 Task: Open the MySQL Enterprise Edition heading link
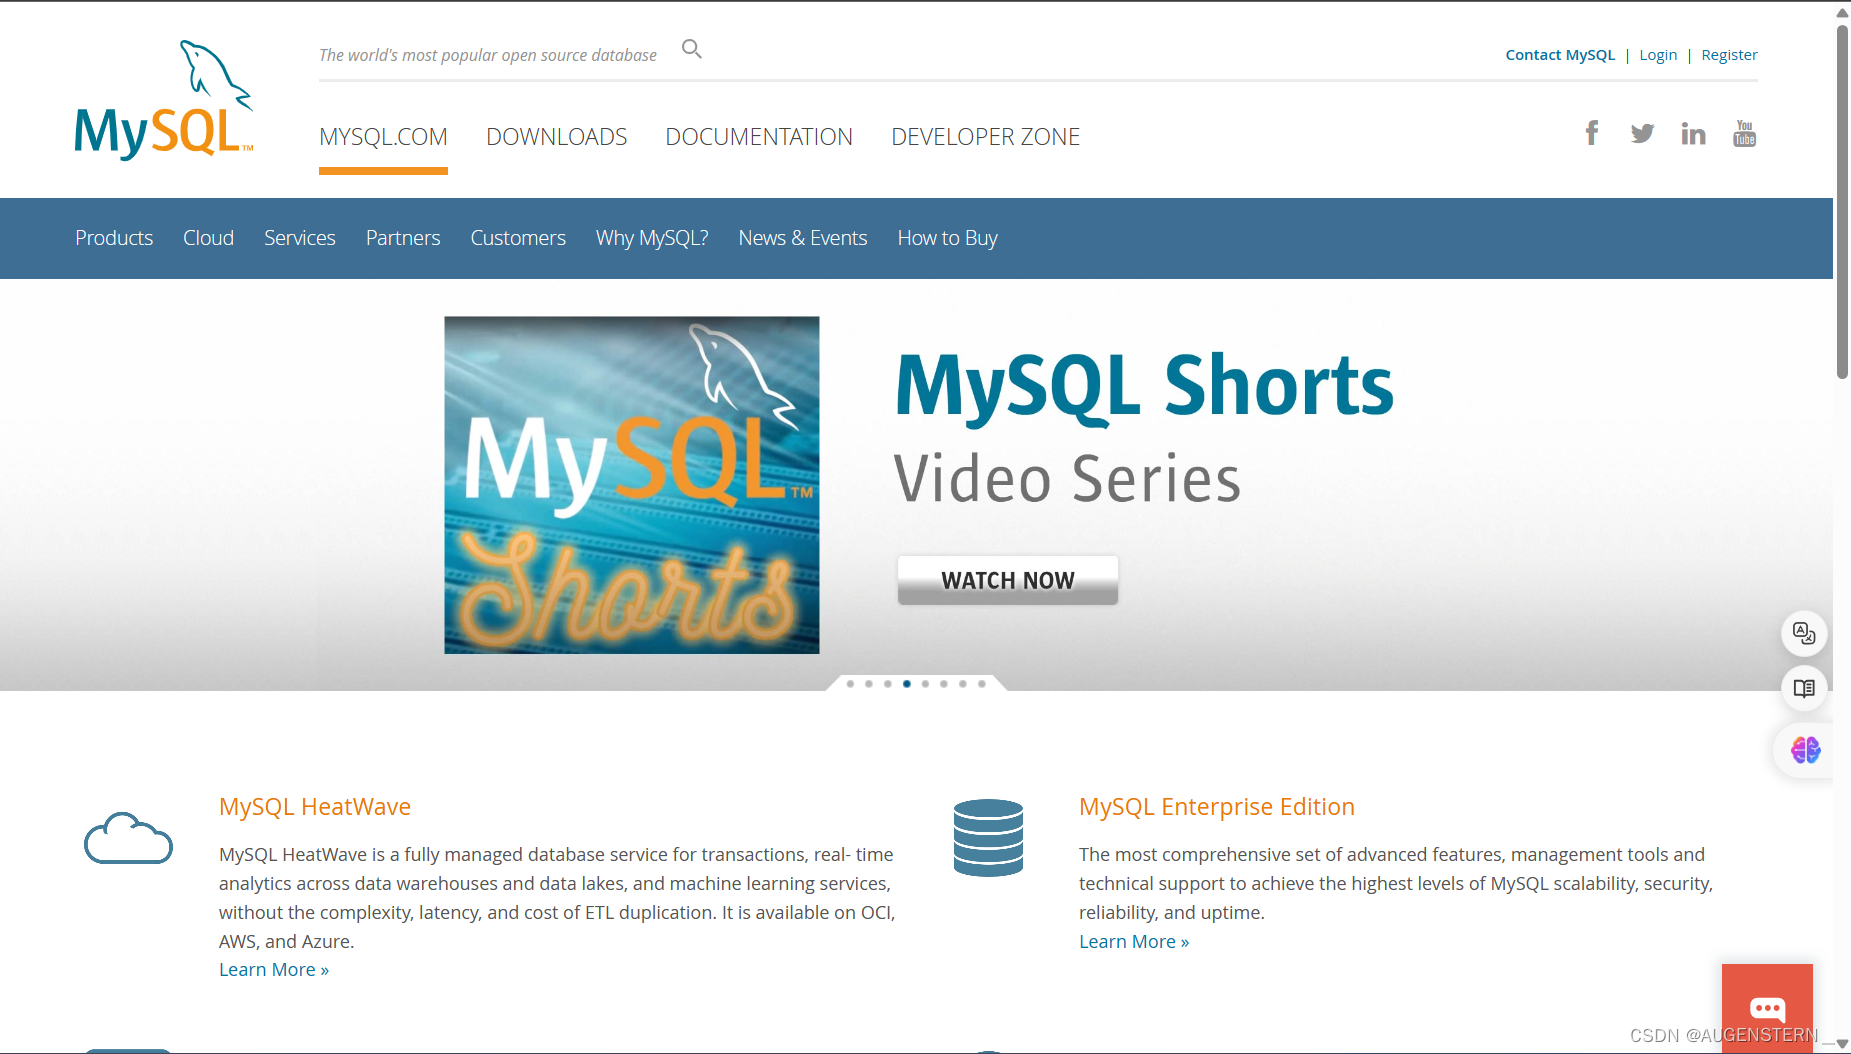(1217, 807)
